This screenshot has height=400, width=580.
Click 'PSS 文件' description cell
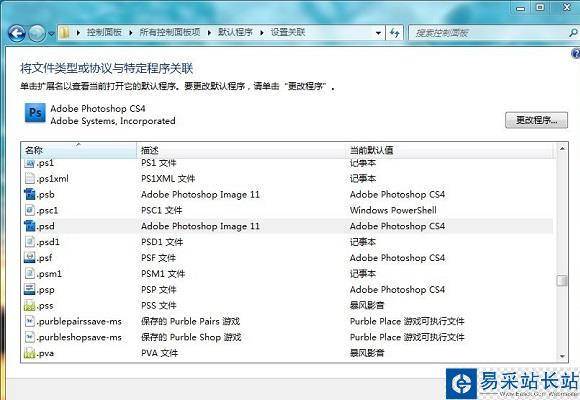pos(159,306)
